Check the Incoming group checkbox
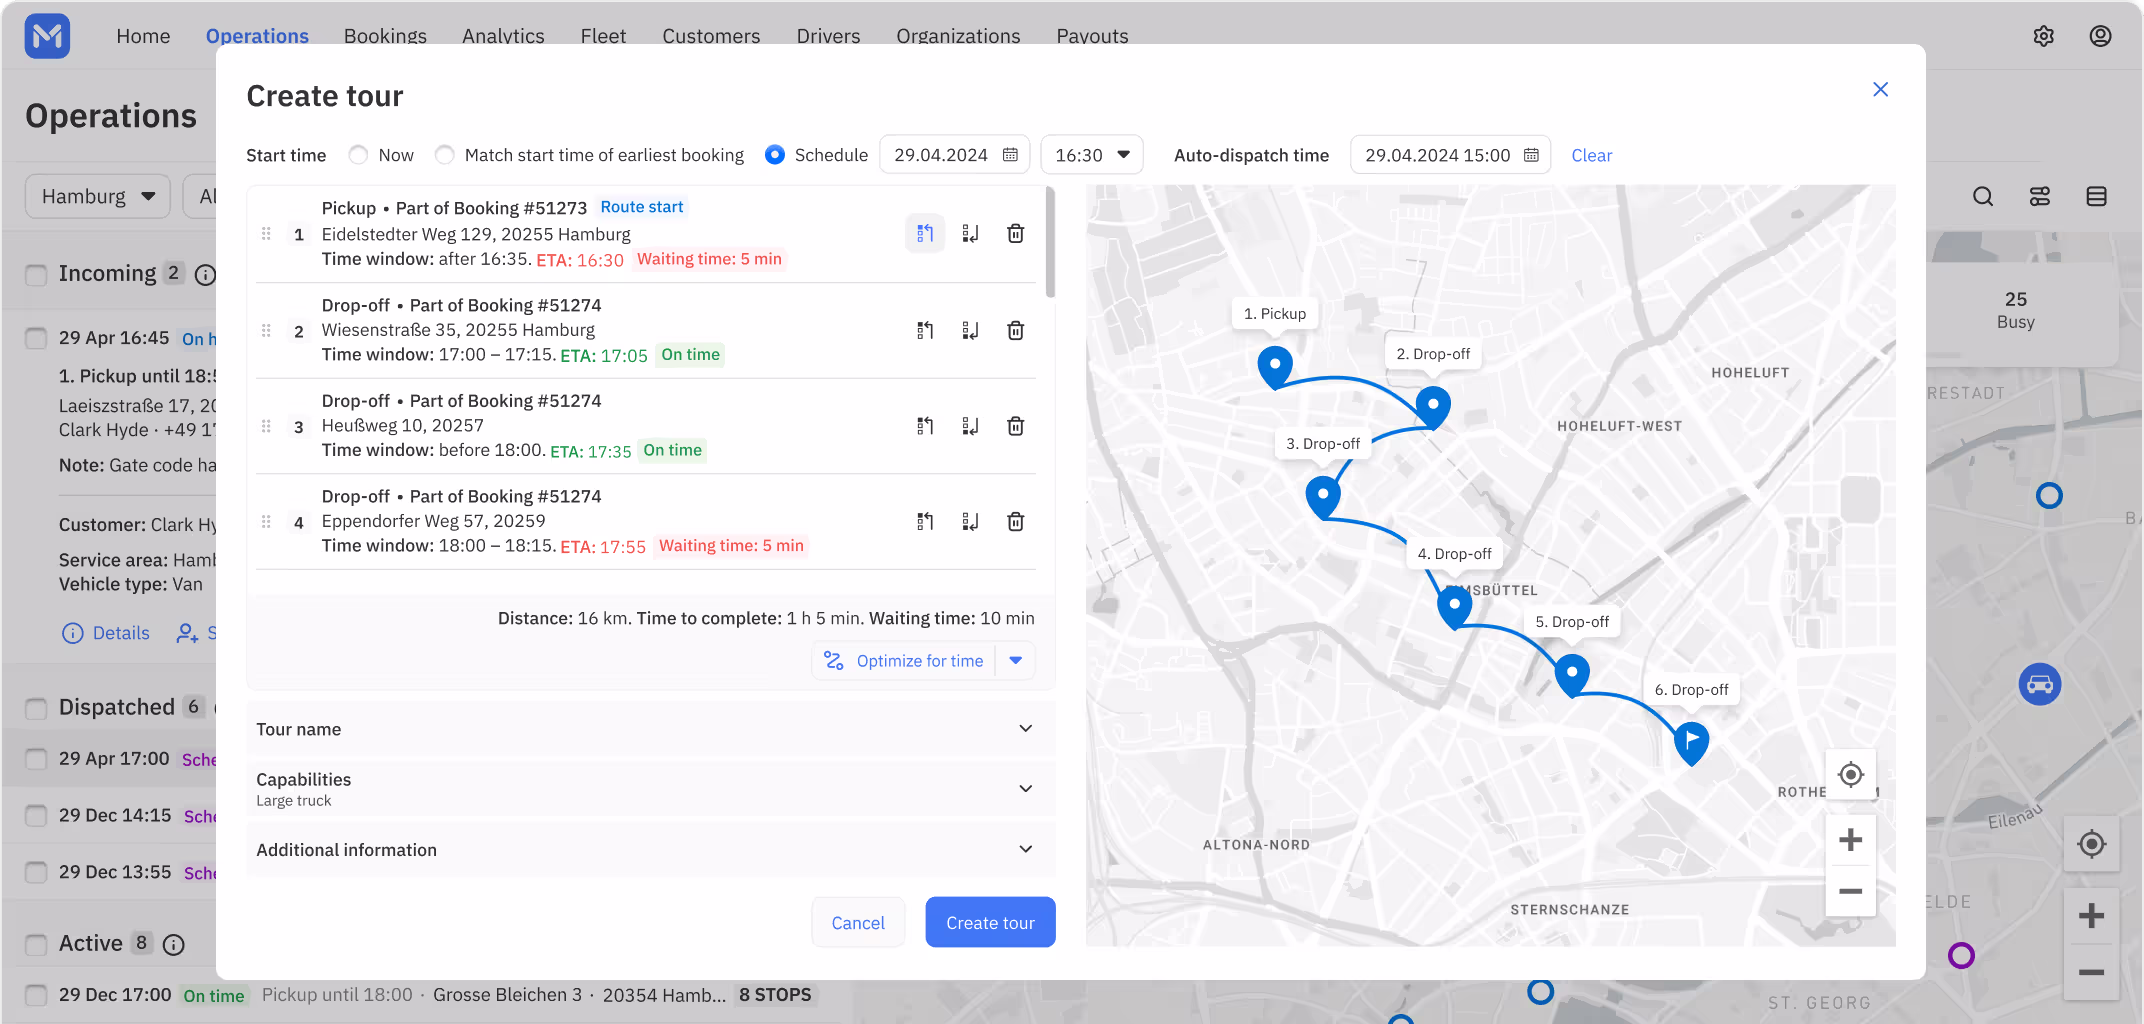This screenshot has width=2144, height=1024. 36,275
